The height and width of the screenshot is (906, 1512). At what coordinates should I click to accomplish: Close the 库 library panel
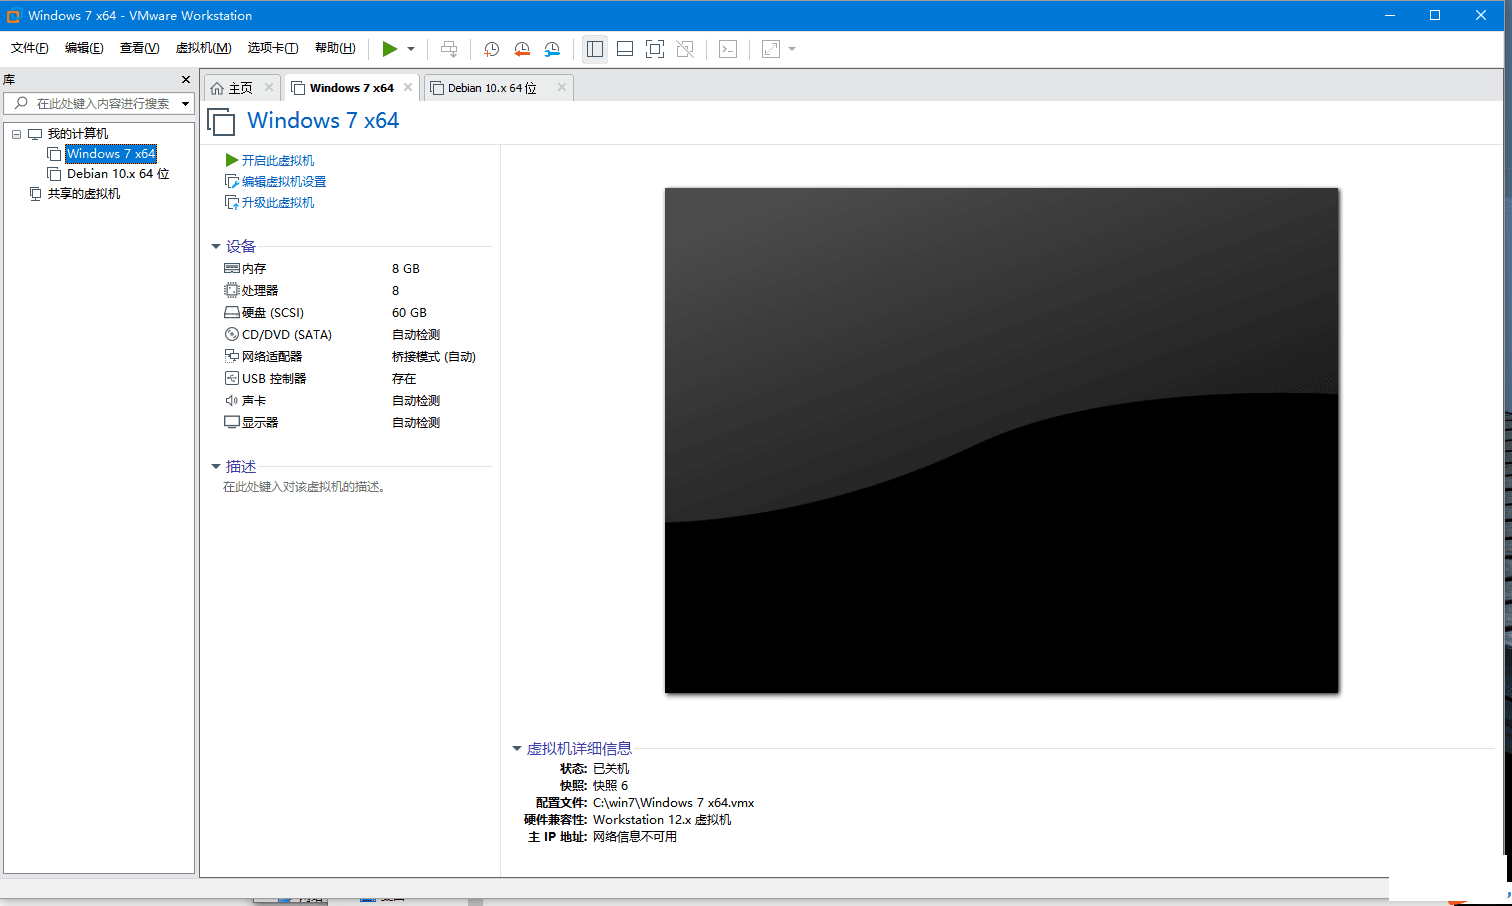(x=186, y=79)
